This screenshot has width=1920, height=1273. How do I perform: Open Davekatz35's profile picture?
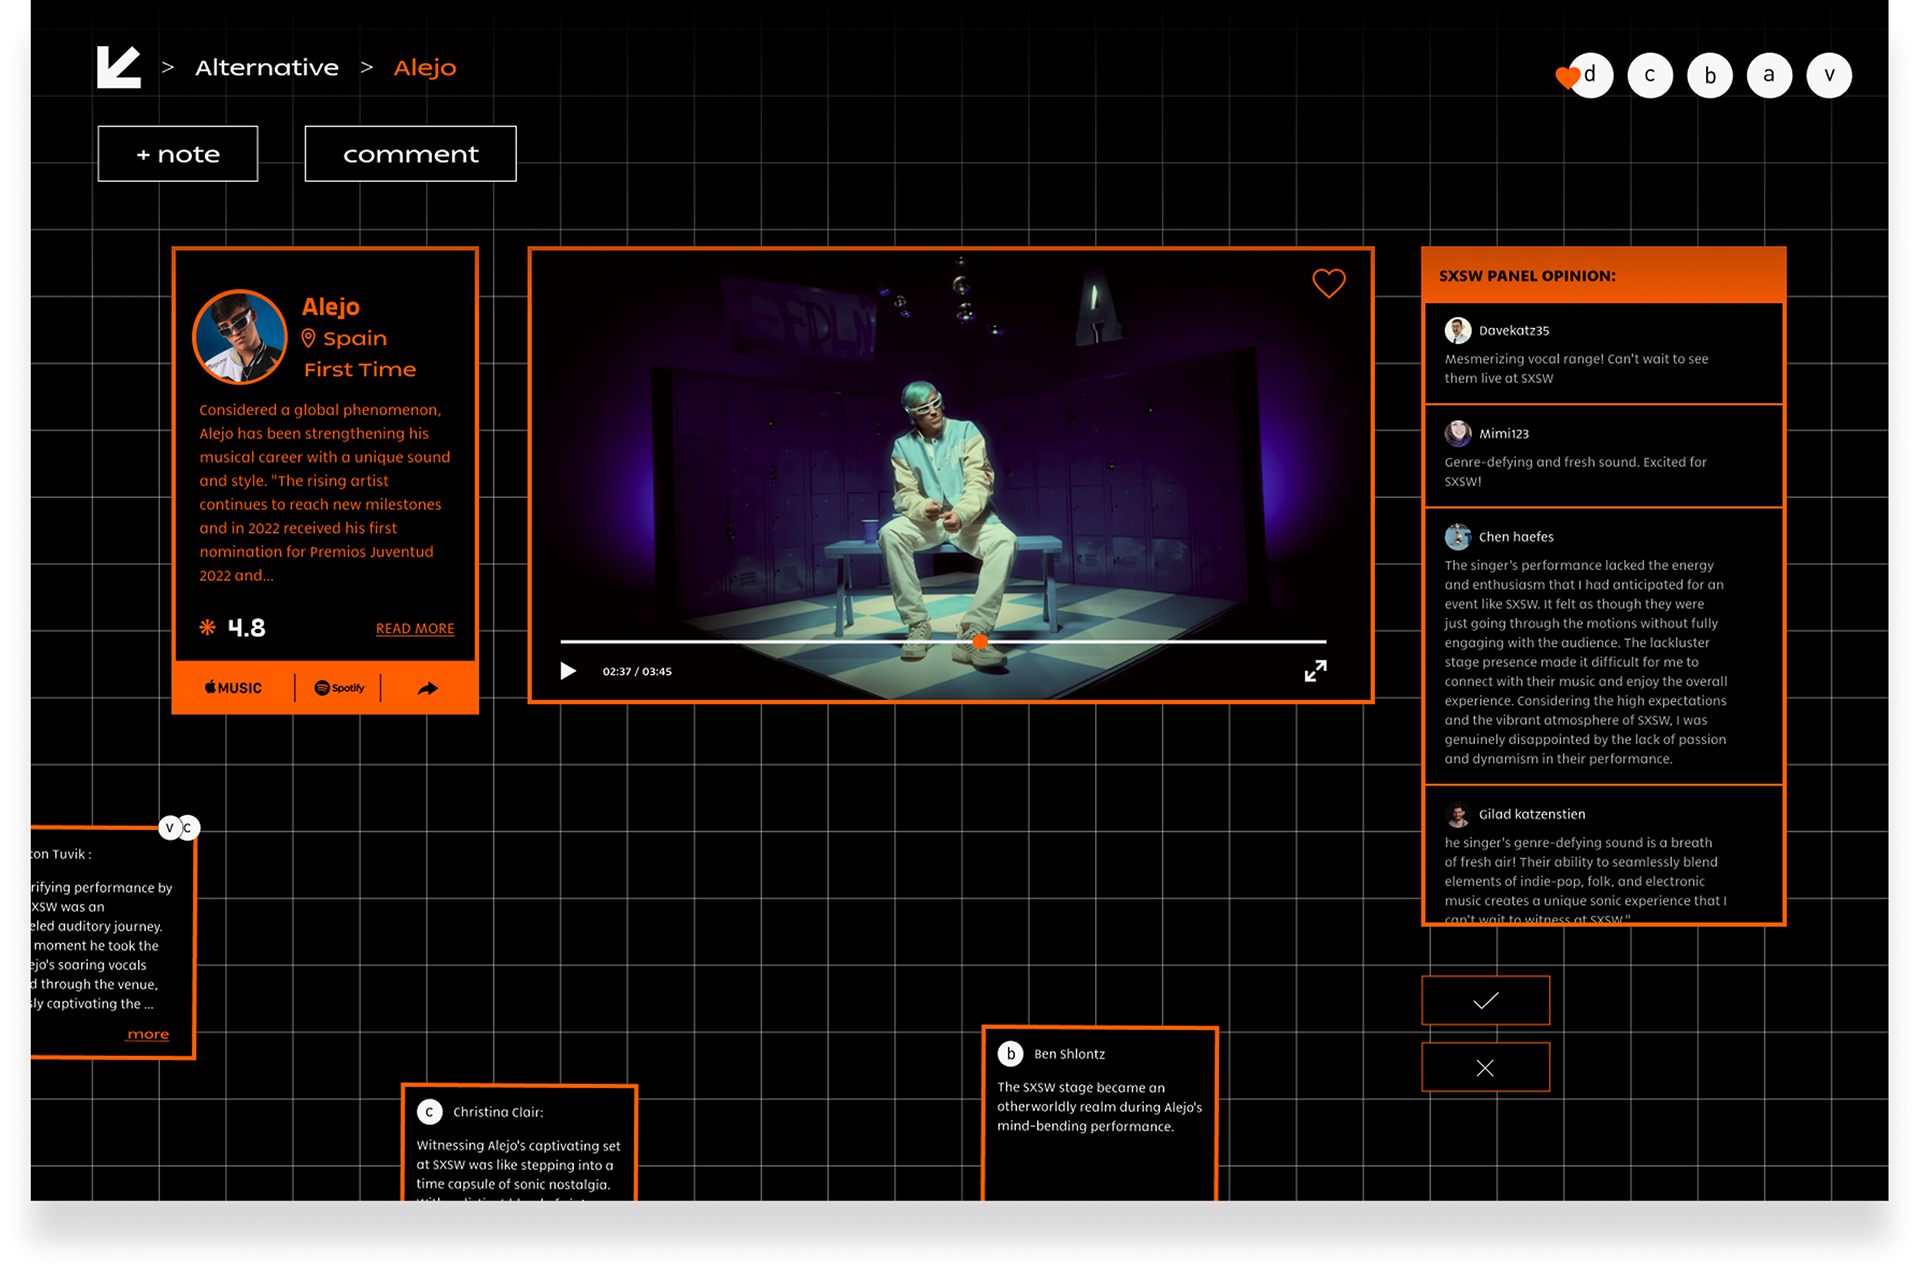1458,330
